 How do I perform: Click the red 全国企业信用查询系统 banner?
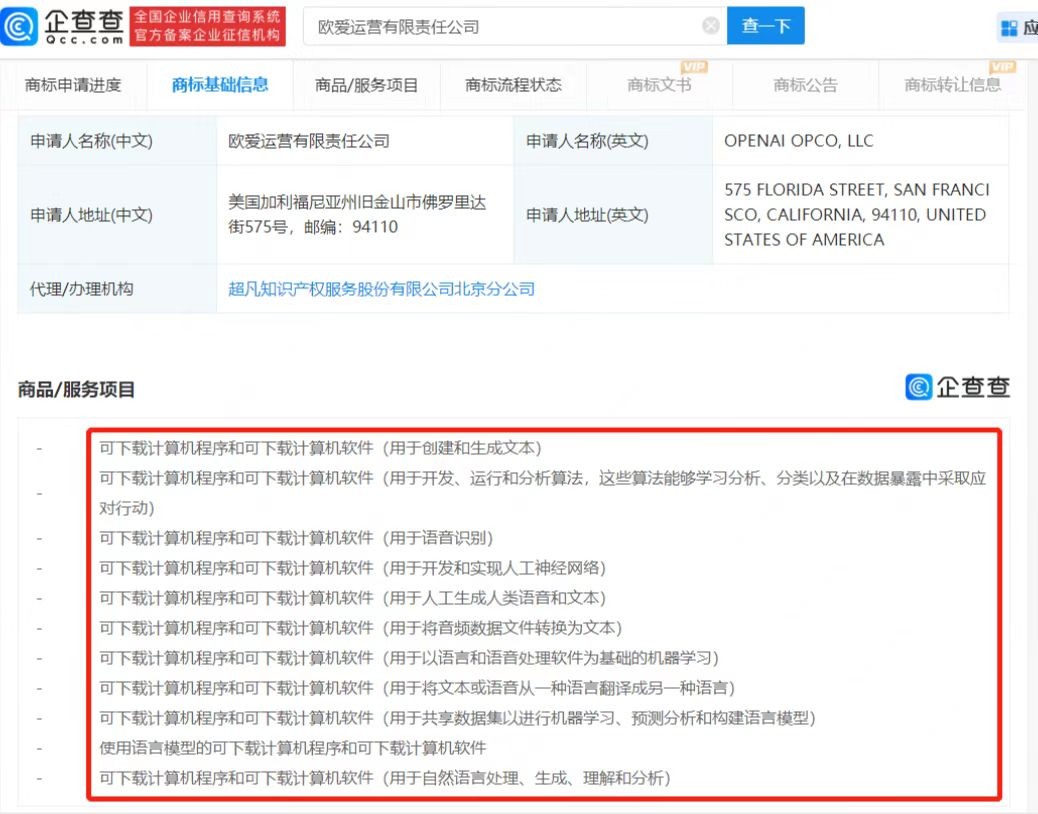click(x=207, y=26)
